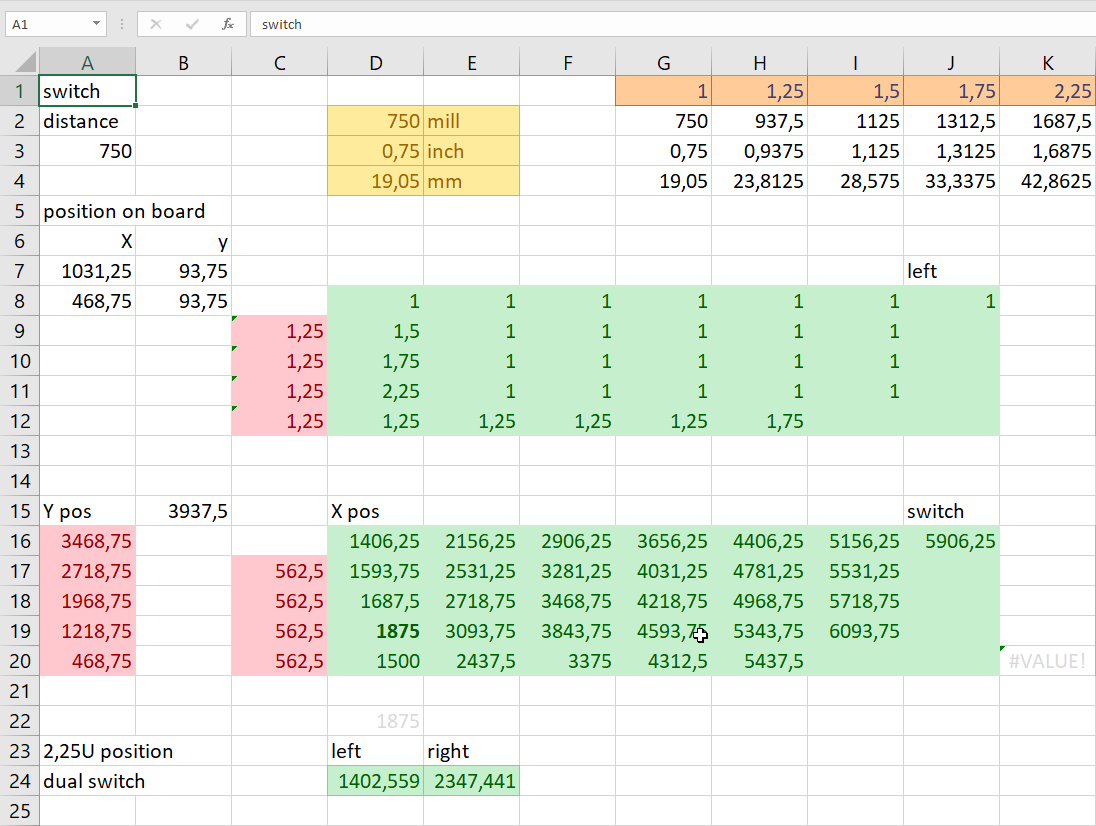Click the cell containing '#VALUE!' error
1096x826 pixels.
click(x=1047, y=661)
